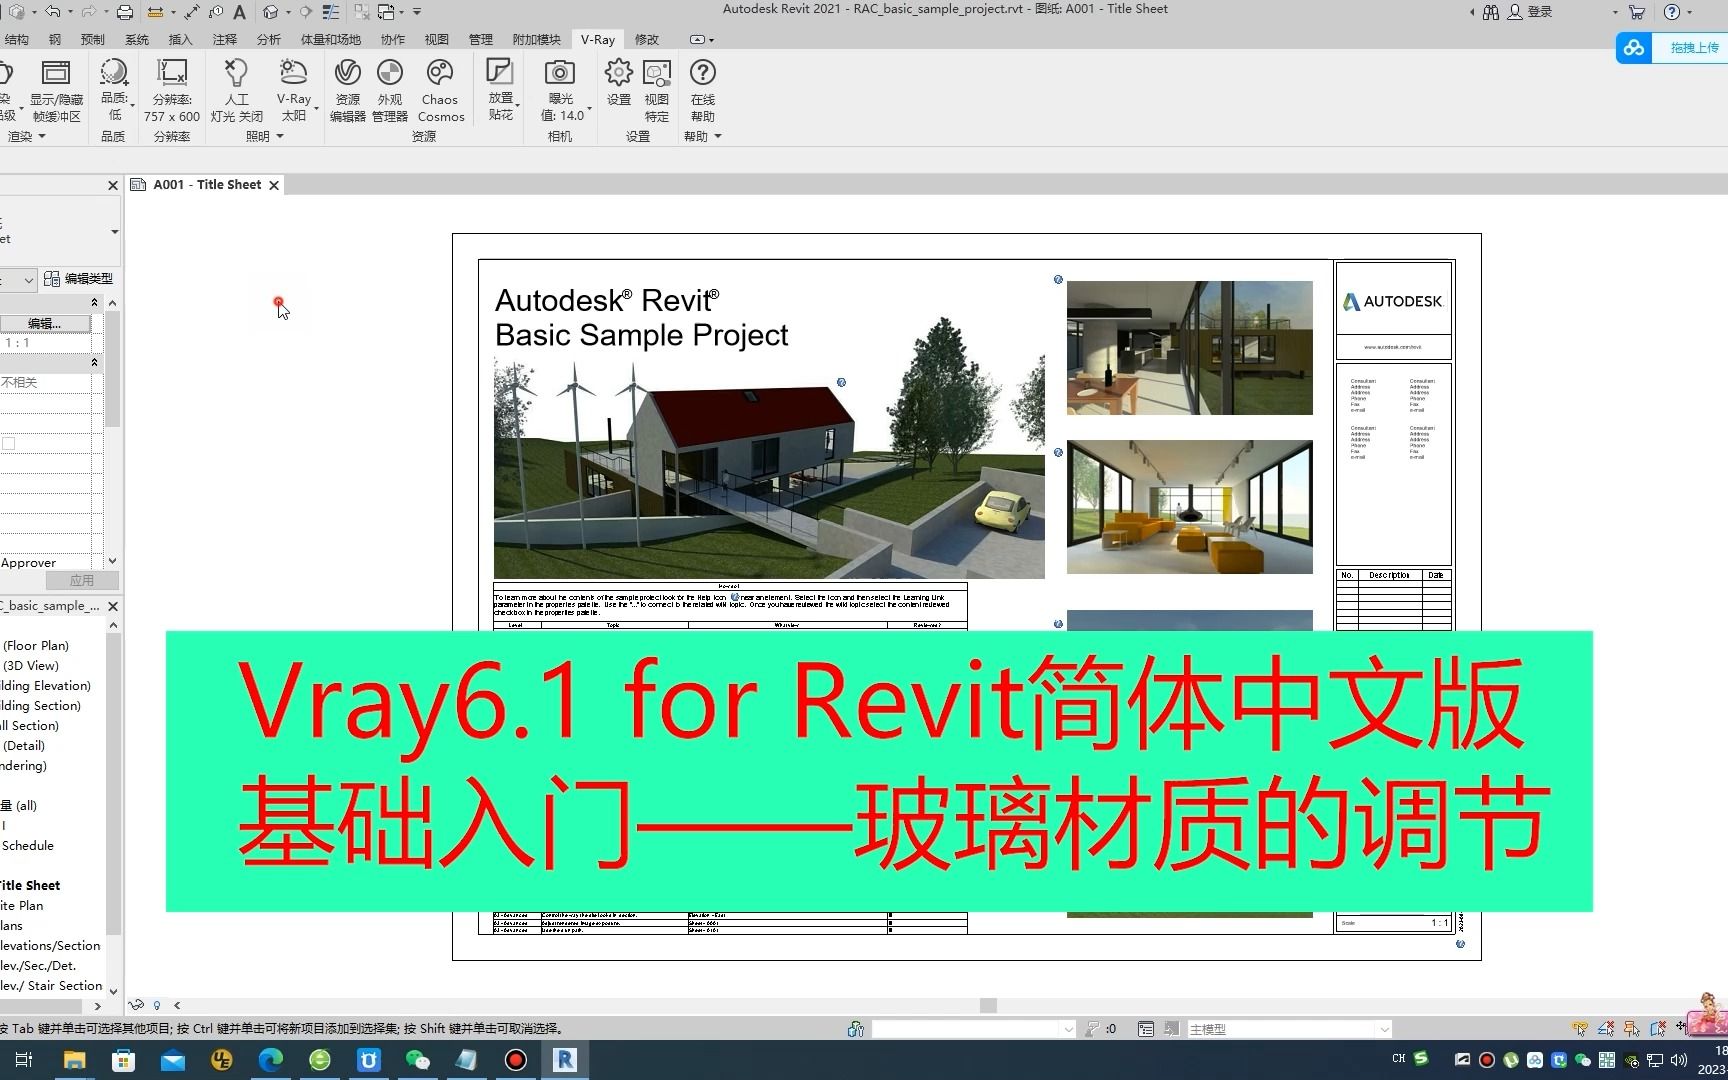This screenshot has width=1728, height=1080.
Task: Open WeChat from the Windows taskbar
Action: [418, 1060]
